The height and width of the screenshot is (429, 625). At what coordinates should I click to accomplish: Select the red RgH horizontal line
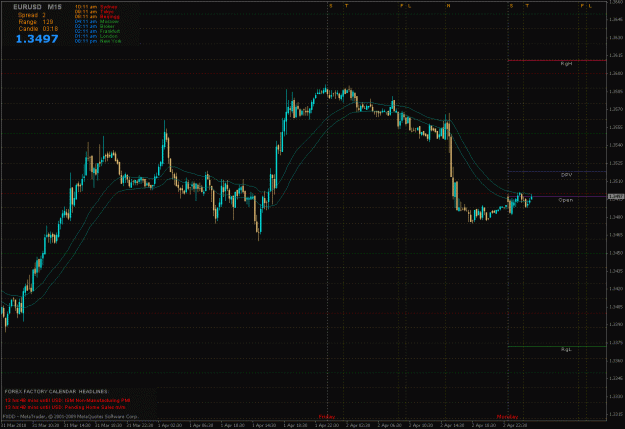click(x=557, y=60)
